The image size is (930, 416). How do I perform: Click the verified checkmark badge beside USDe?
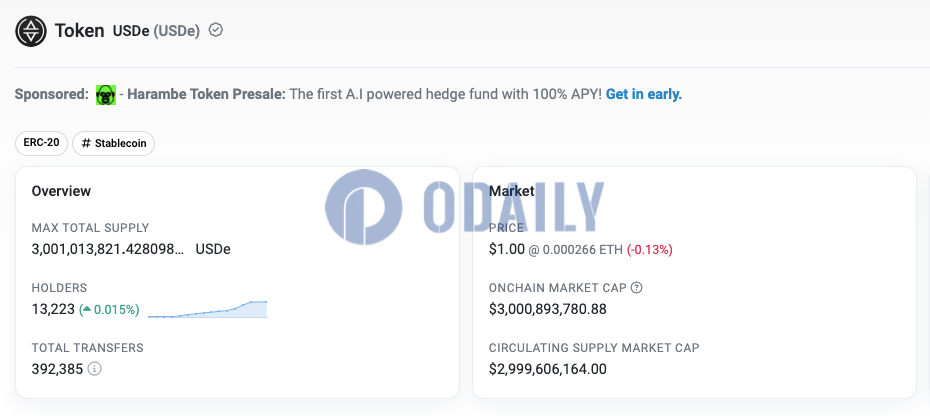216,30
